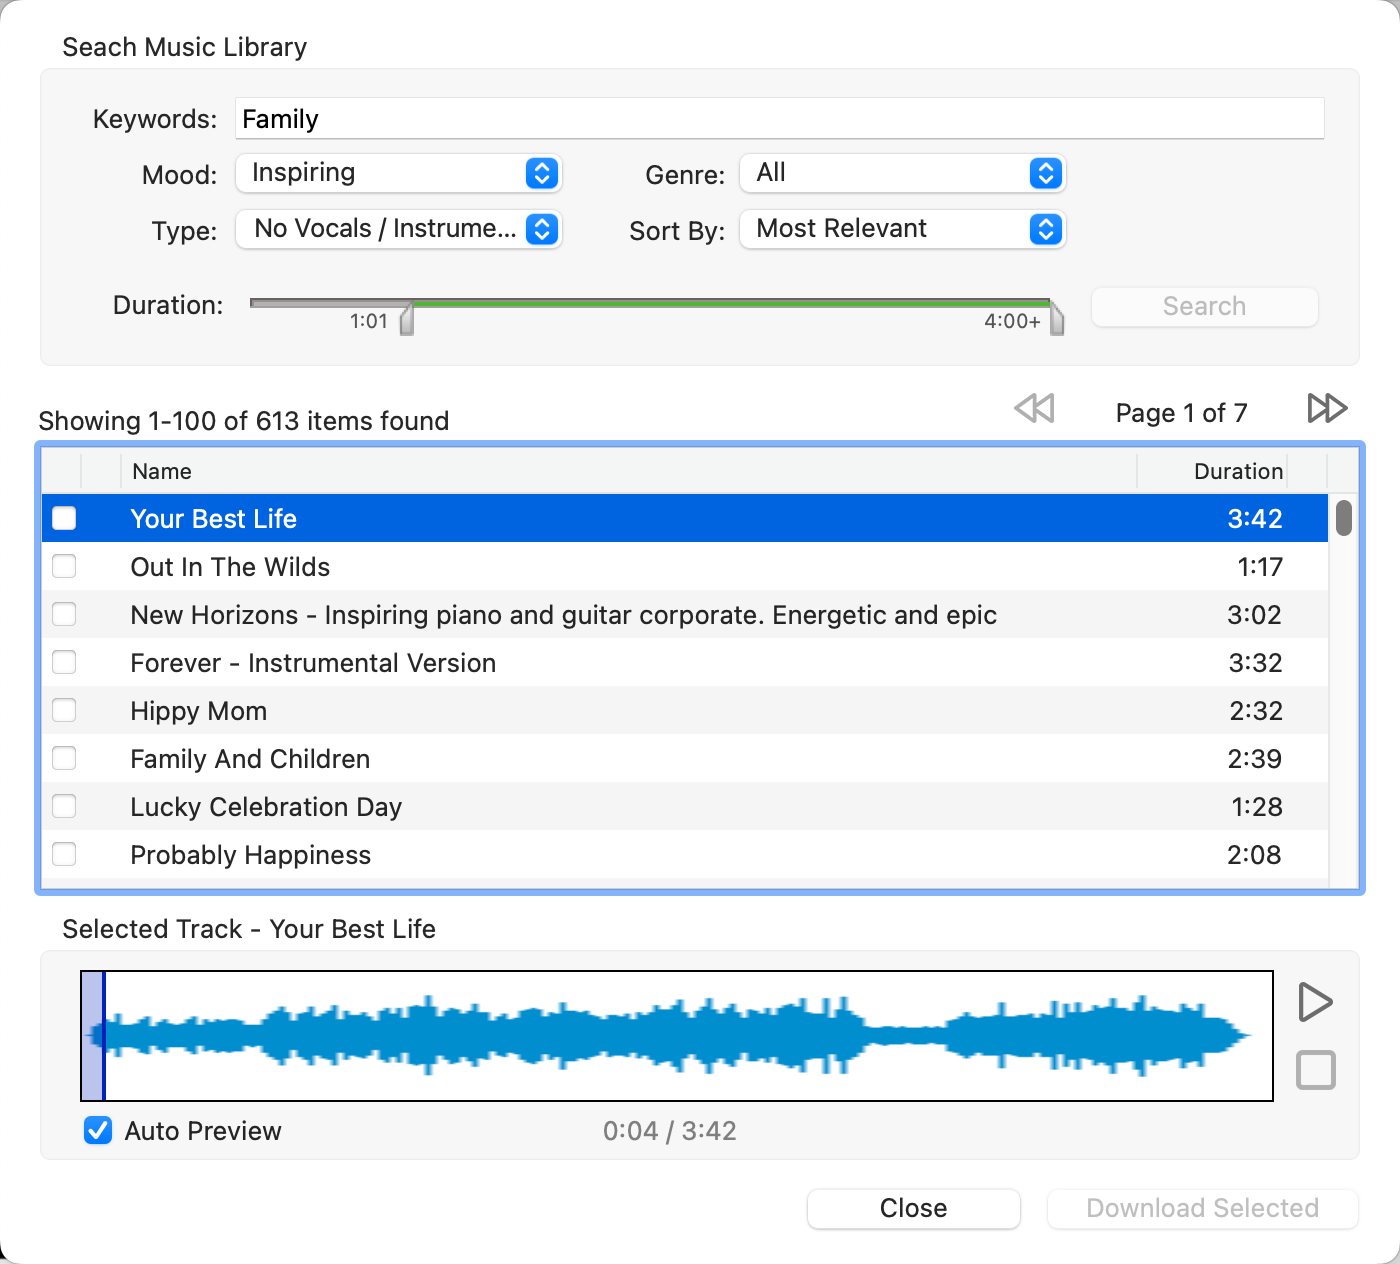Tick the Family And Children checkbox
This screenshot has height=1264, width=1400.
click(64, 759)
